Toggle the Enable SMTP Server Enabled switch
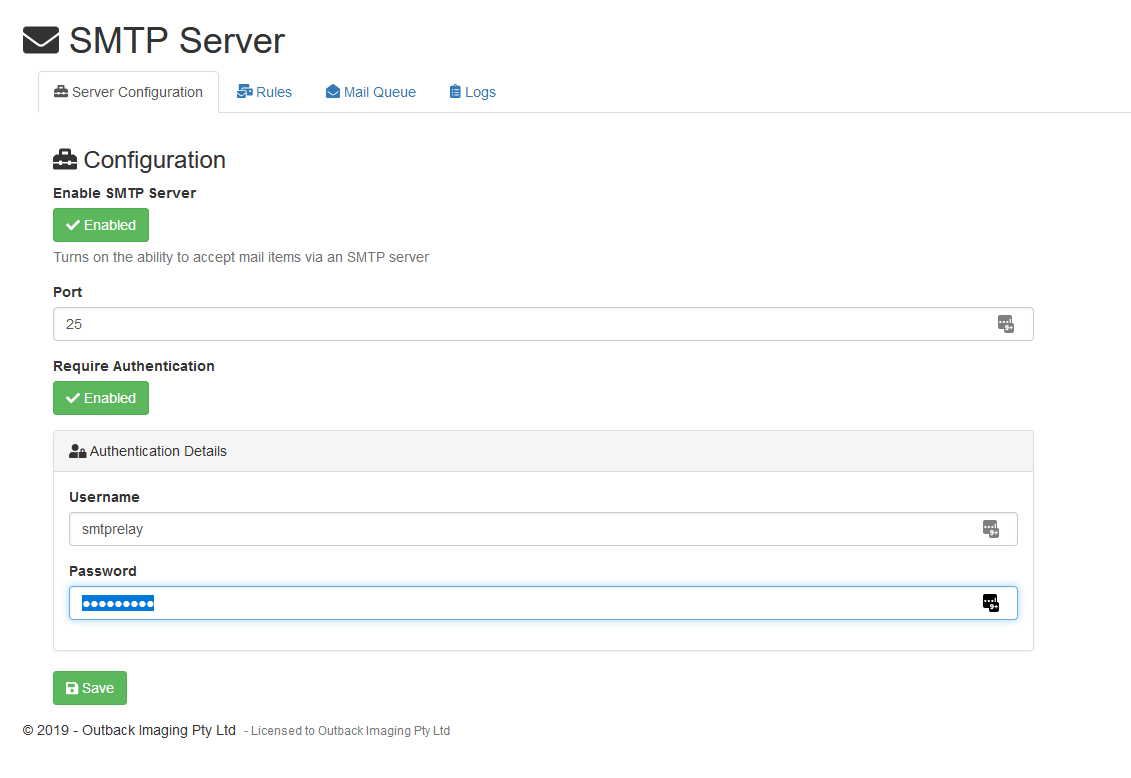This screenshot has width=1131, height=778. (x=101, y=225)
